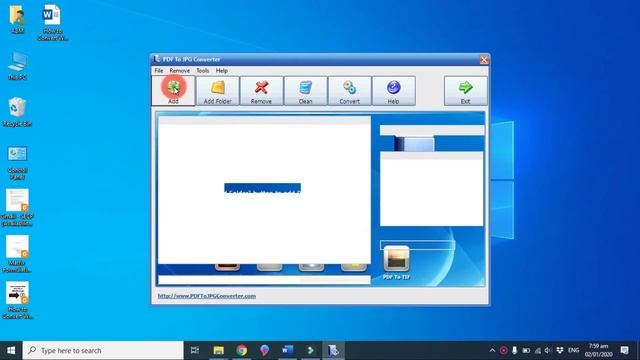Open Help from the toolbar

point(393,91)
